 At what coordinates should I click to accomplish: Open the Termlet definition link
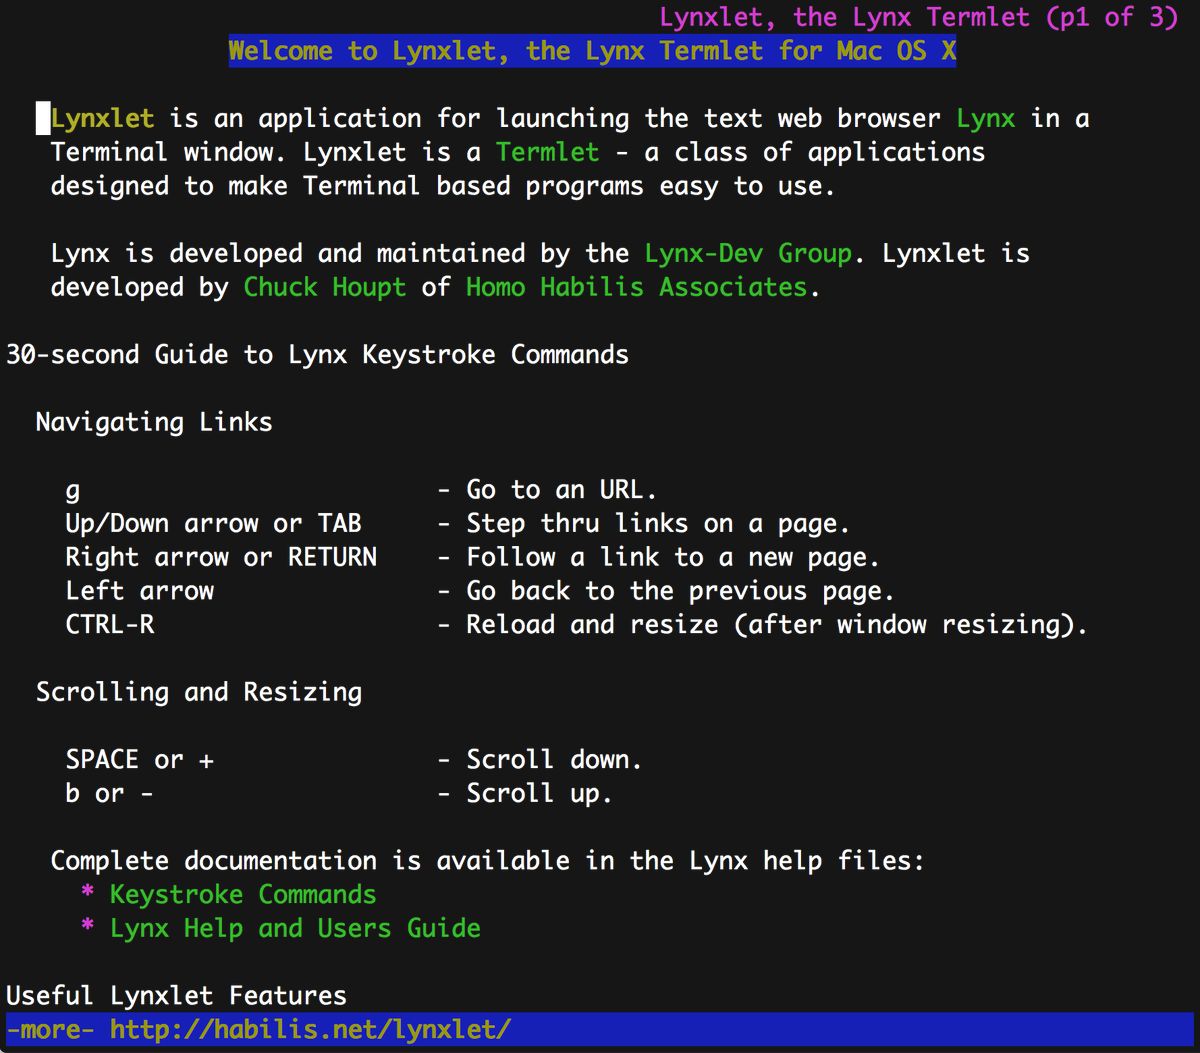tap(547, 152)
